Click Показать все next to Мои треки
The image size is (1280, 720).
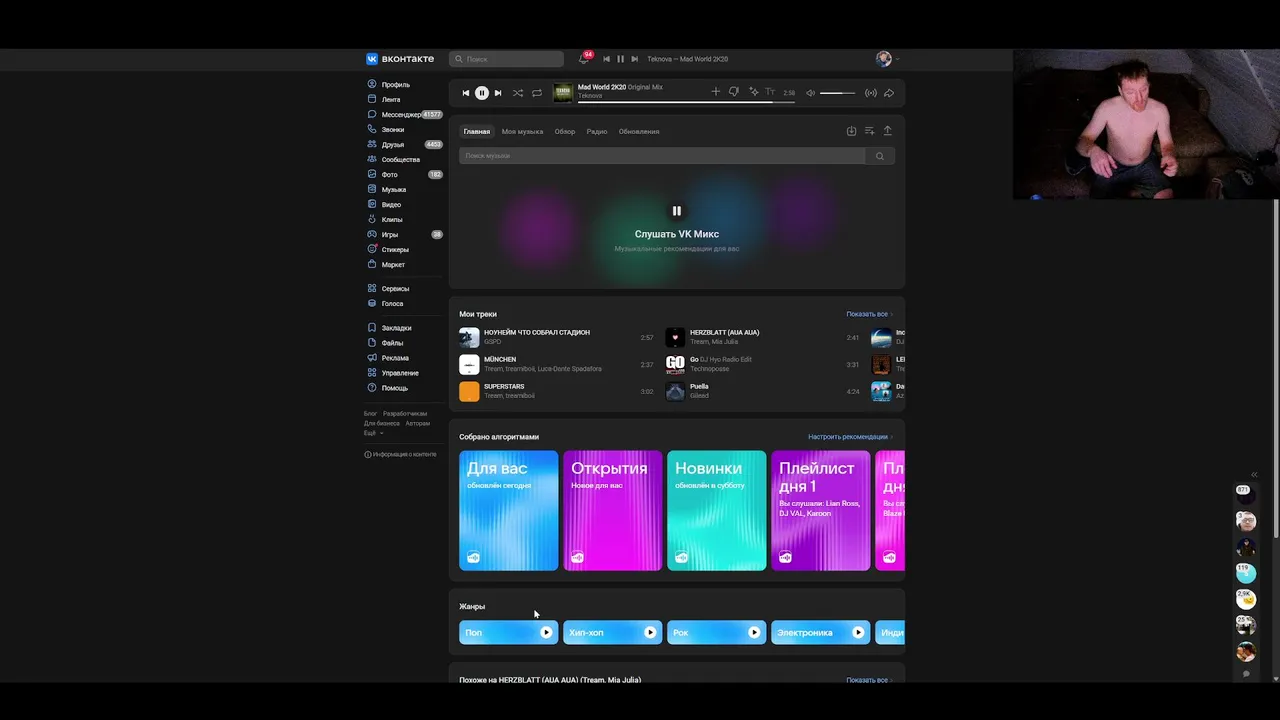click(869, 314)
